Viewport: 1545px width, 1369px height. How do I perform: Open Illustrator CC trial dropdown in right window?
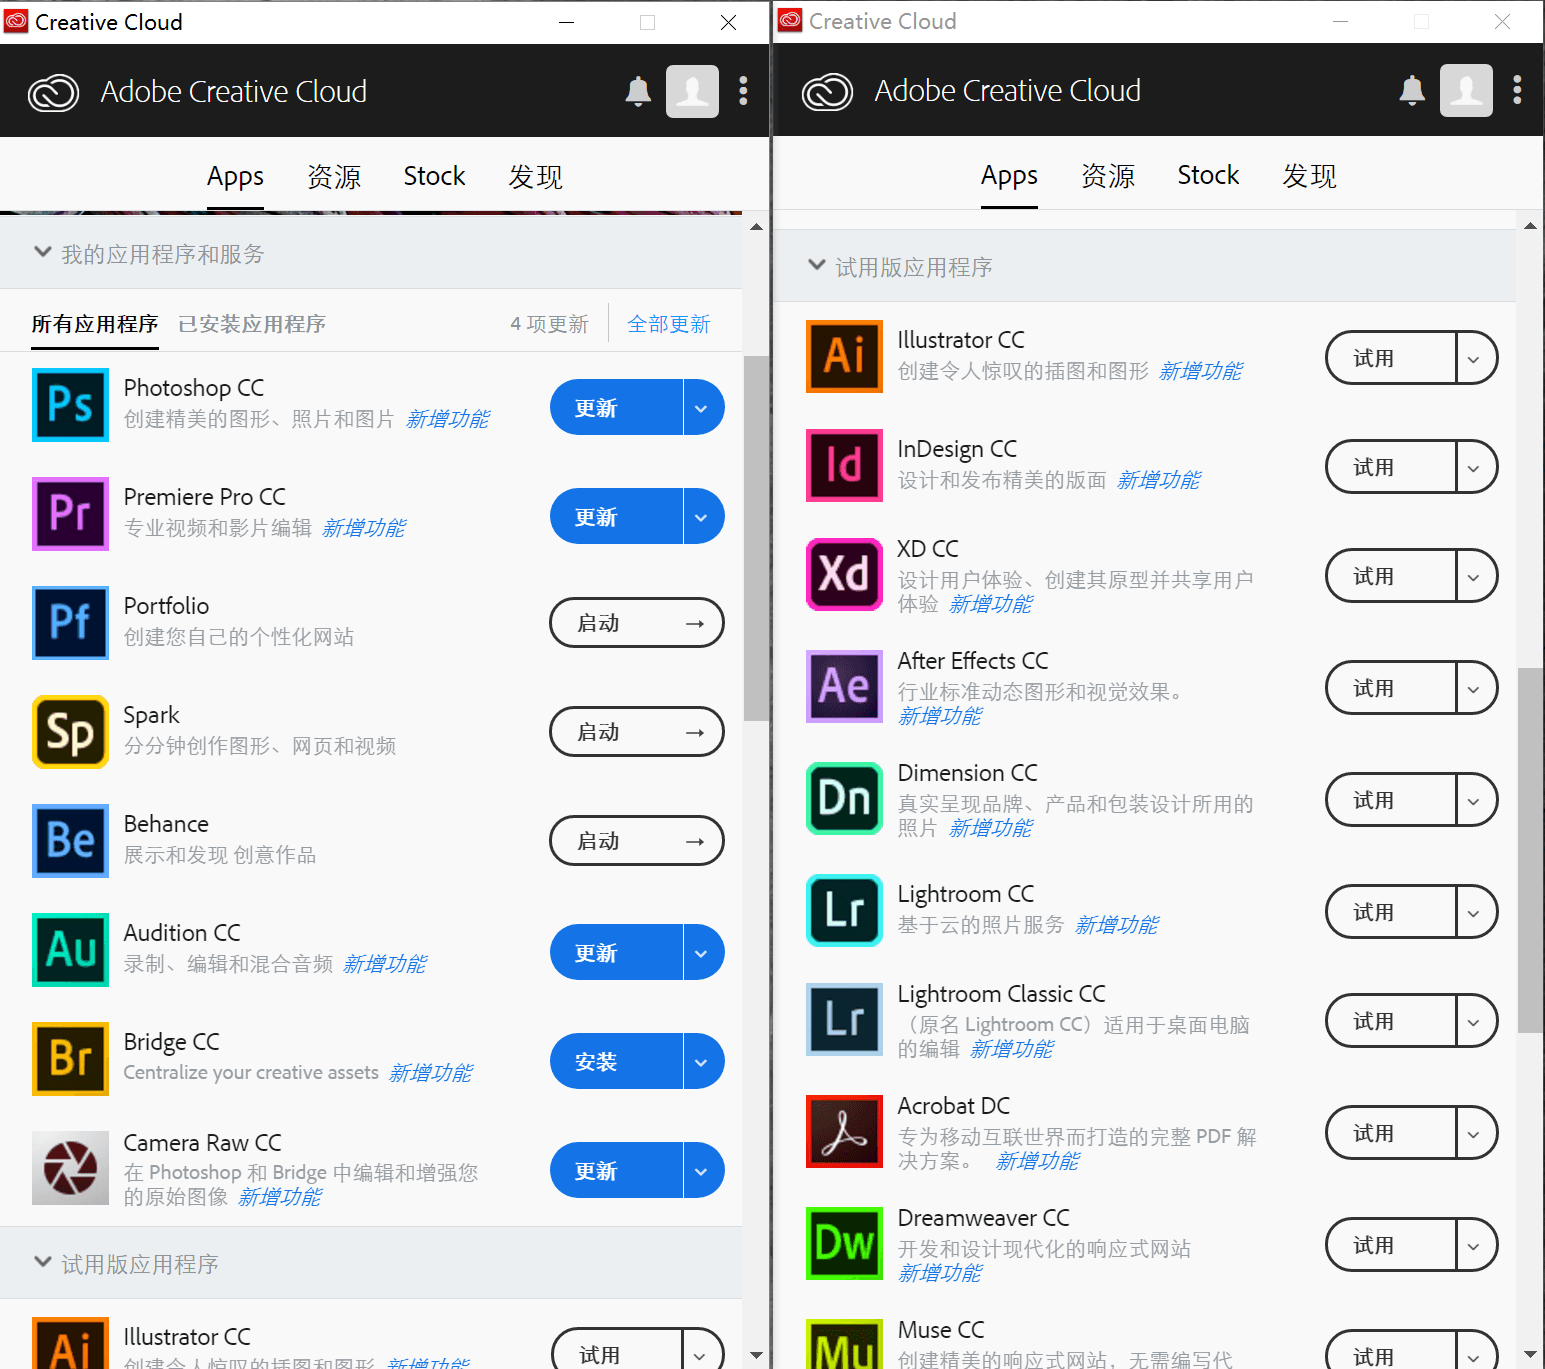coord(1474,358)
